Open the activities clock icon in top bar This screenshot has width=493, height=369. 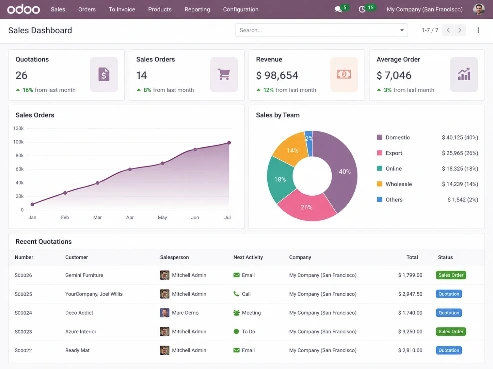(362, 9)
